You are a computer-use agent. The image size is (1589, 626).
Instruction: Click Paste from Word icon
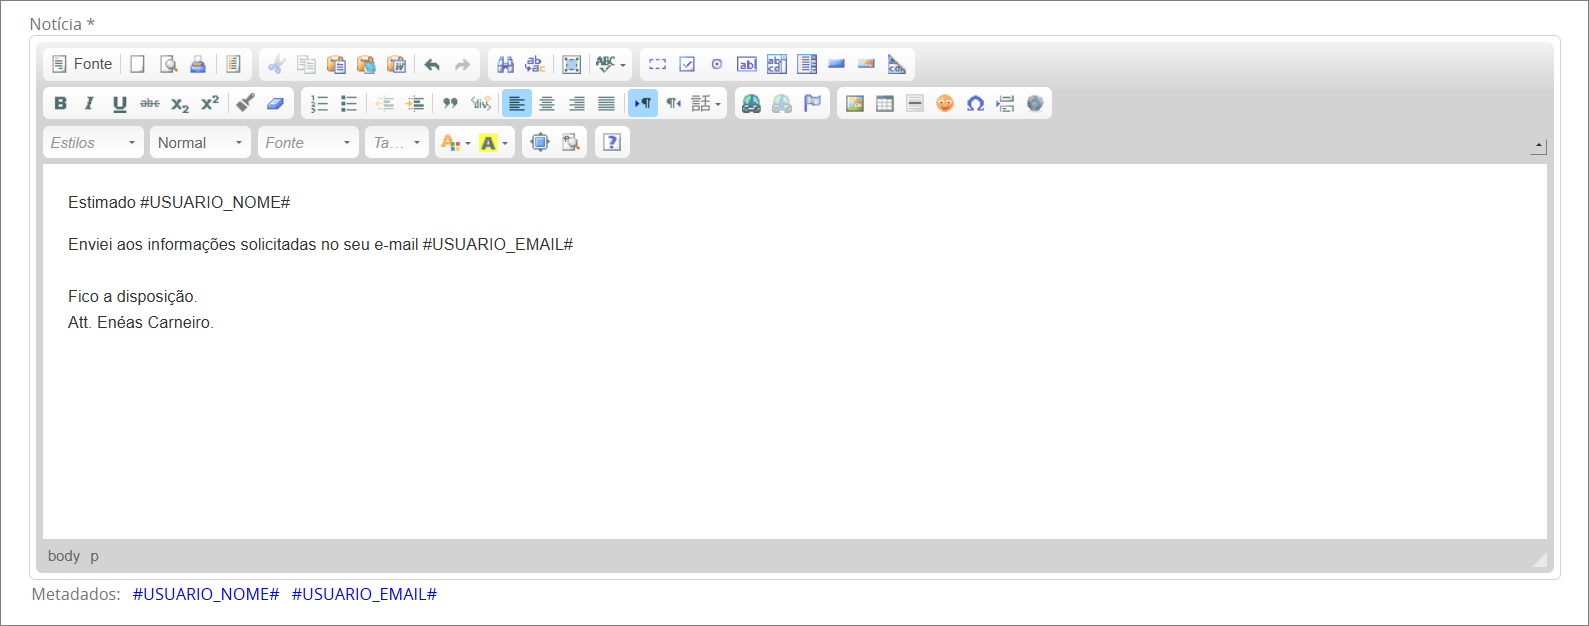[x=397, y=64]
